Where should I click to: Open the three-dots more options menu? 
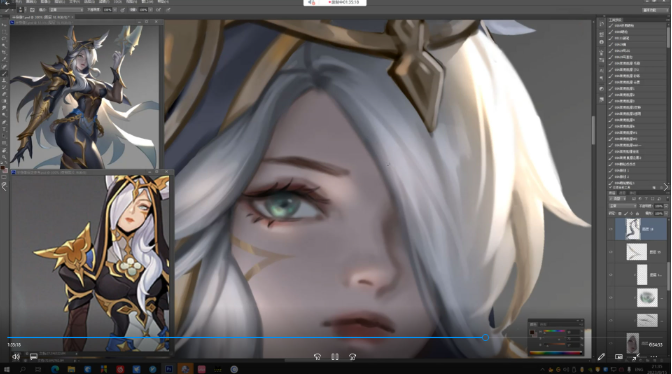654,356
